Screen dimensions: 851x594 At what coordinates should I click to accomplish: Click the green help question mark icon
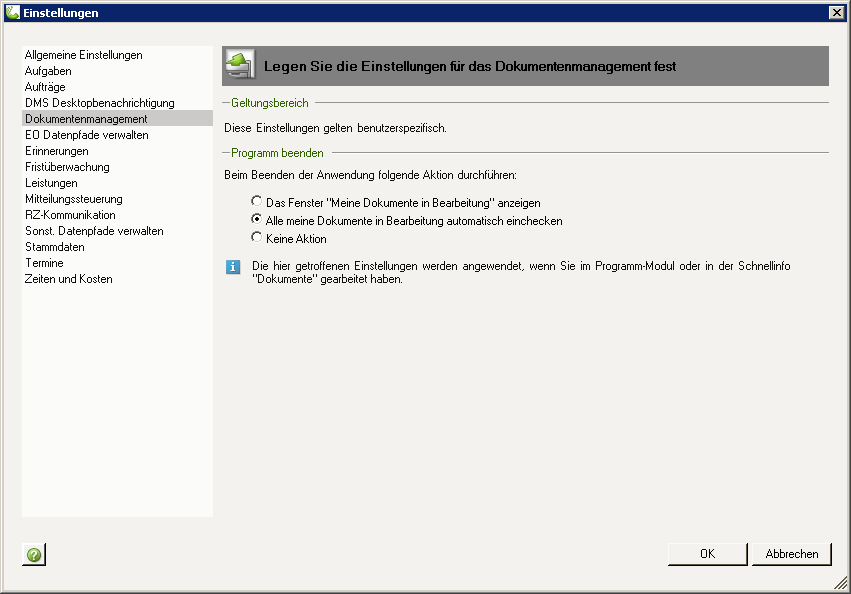(34, 554)
